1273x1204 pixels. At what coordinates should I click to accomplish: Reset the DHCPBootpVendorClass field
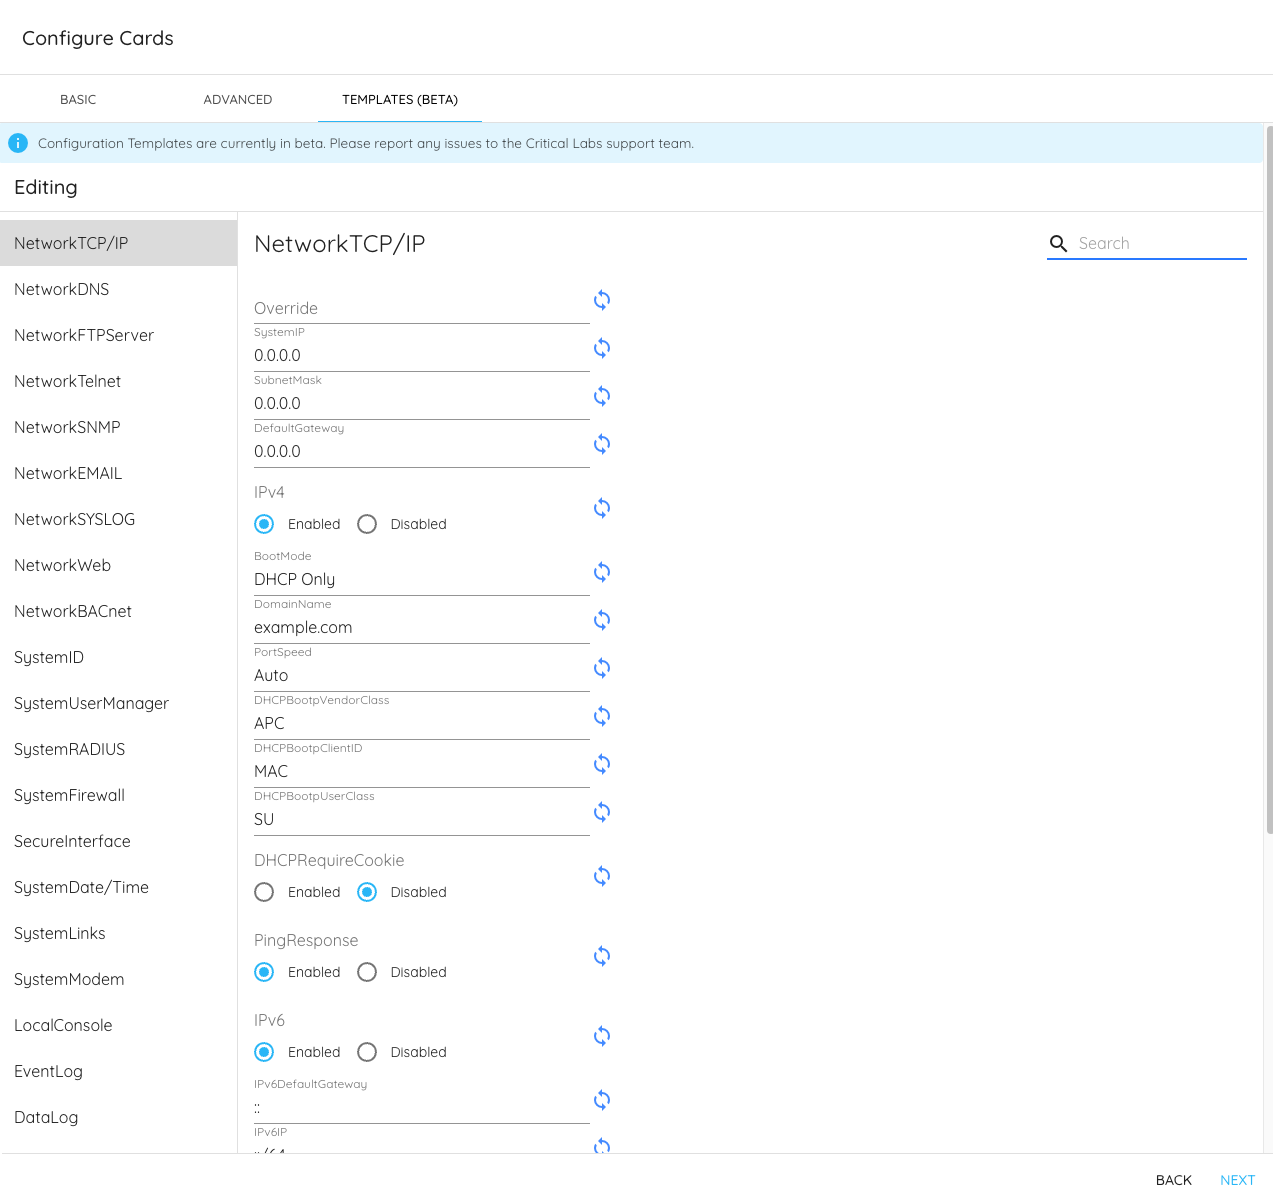[602, 716]
